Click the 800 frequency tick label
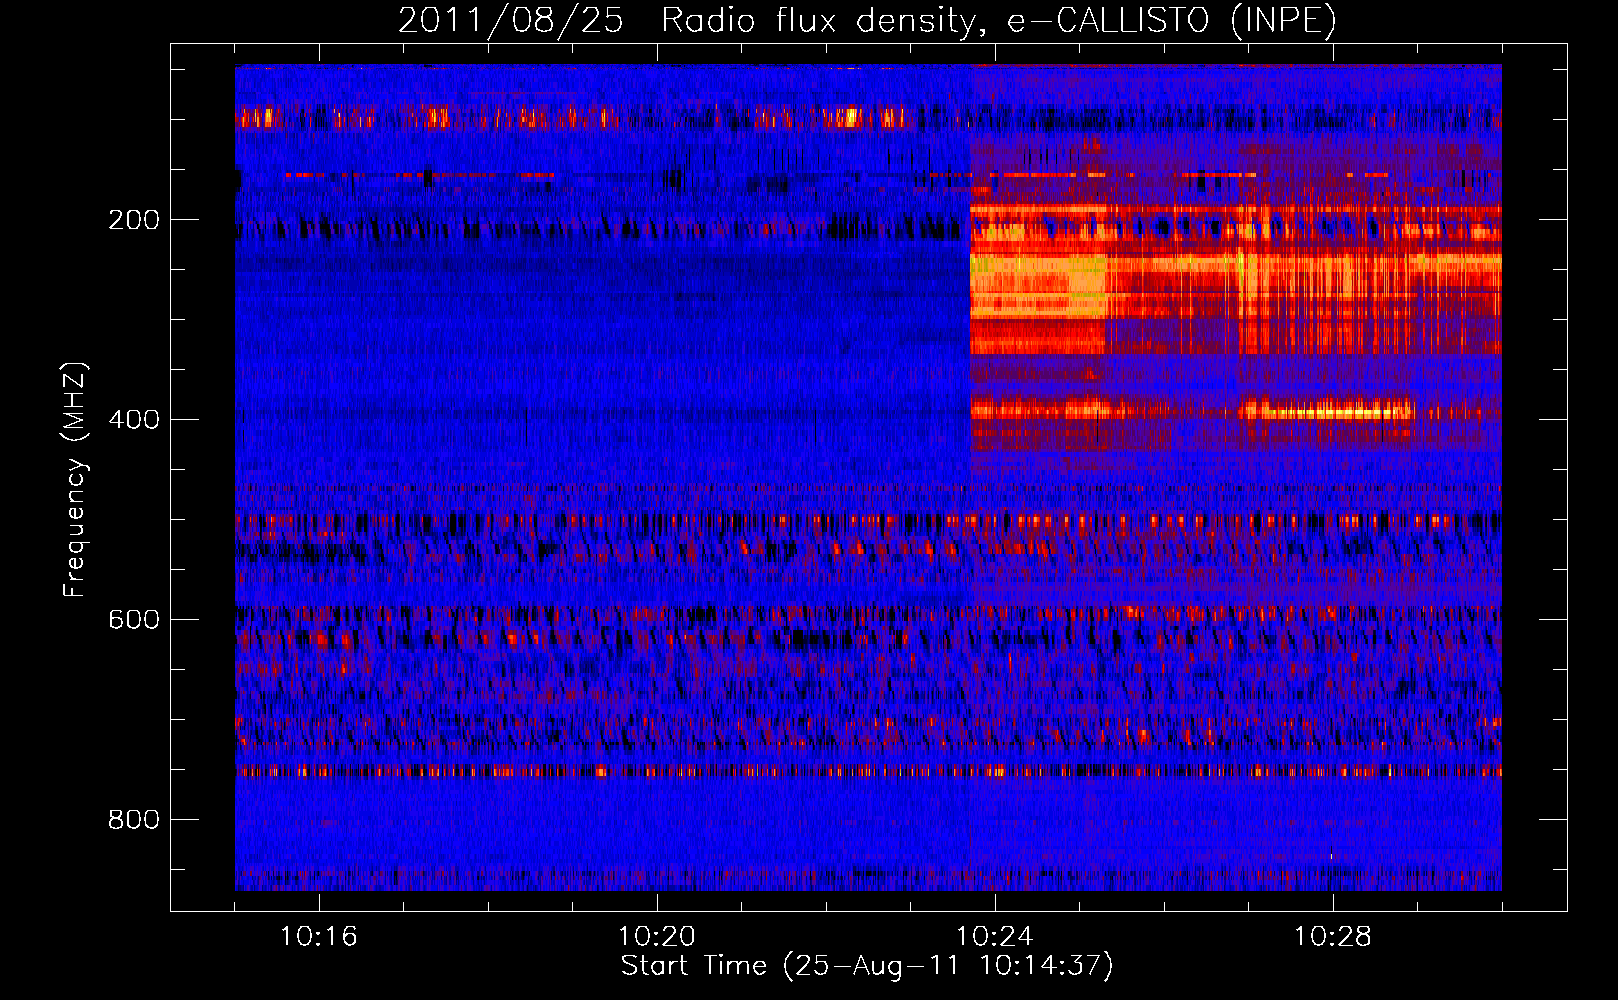Screen dimensions: 1618x1000 (x=134, y=820)
